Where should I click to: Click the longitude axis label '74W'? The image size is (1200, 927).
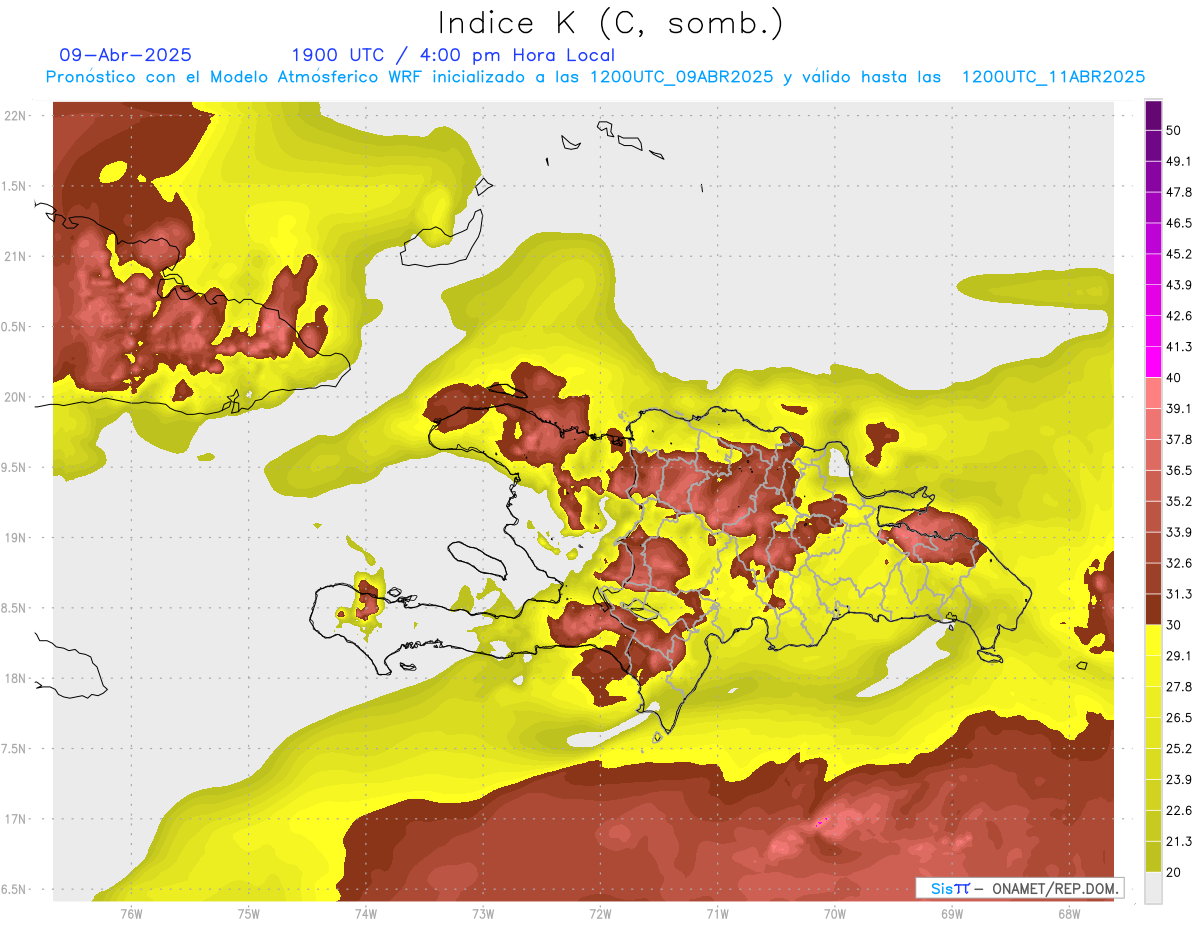[366, 914]
